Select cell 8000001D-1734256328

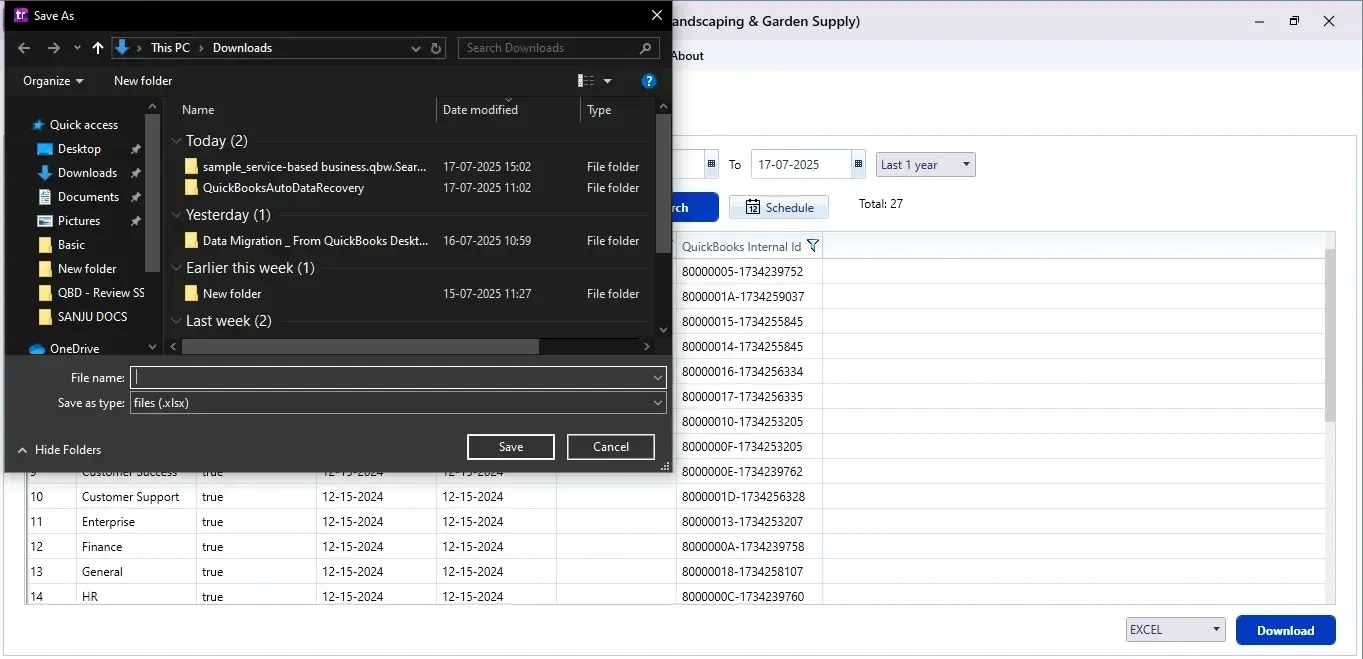(x=749, y=497)
